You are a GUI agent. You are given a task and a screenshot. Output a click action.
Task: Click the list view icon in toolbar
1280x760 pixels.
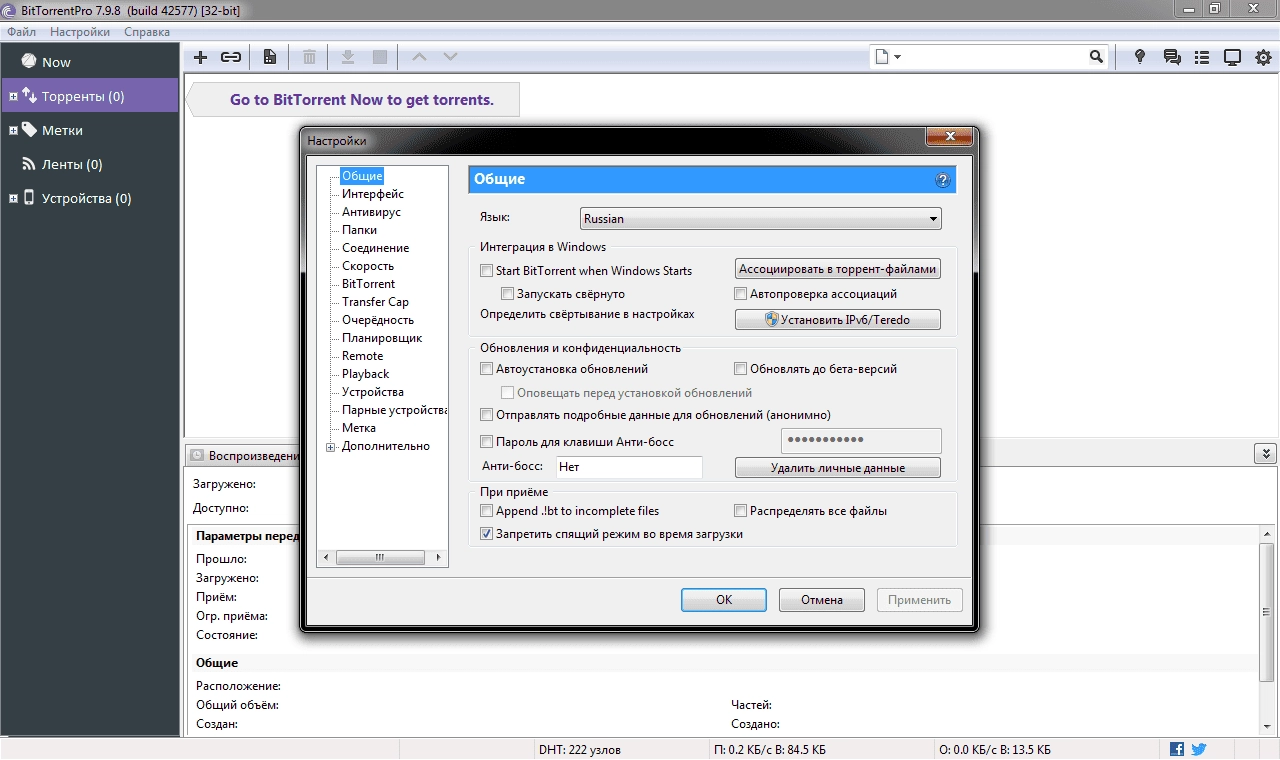[1202, 57]
